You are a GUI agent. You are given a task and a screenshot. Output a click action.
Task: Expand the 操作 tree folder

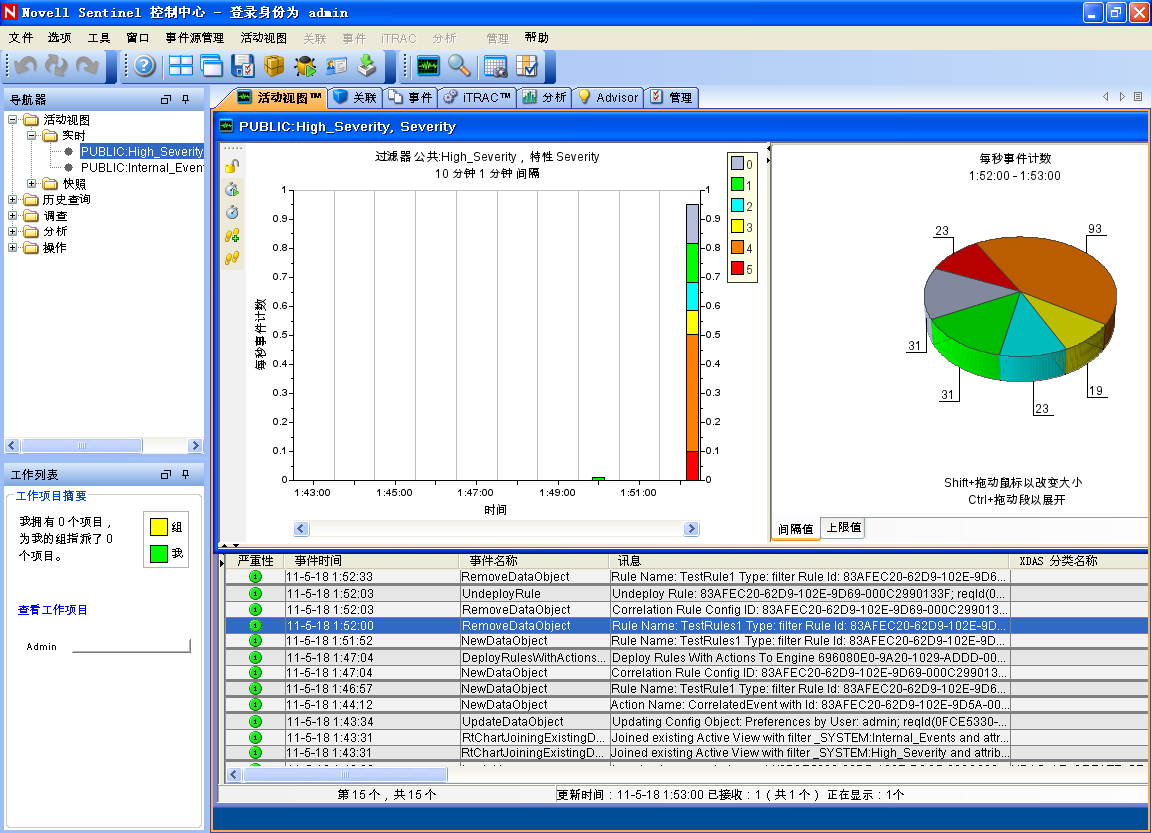(12, 248)
